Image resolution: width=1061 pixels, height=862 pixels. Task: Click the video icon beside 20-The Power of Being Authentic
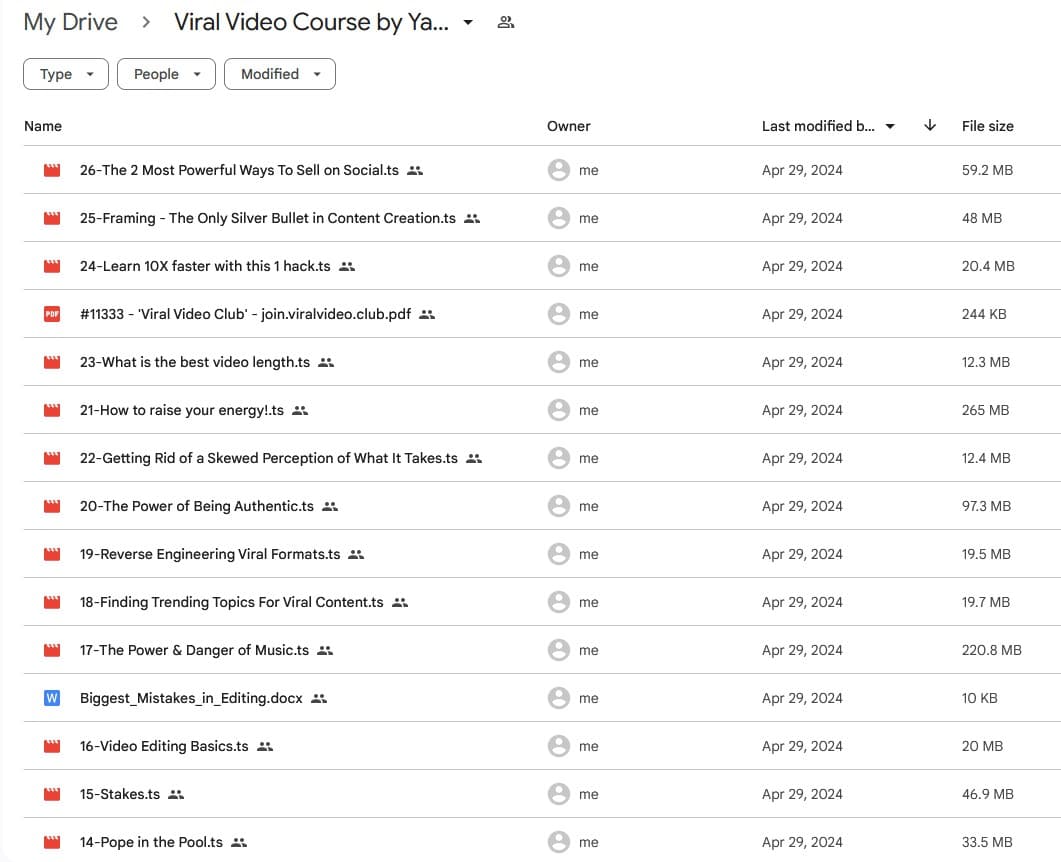pyautogui.click(x=52, y=506)
